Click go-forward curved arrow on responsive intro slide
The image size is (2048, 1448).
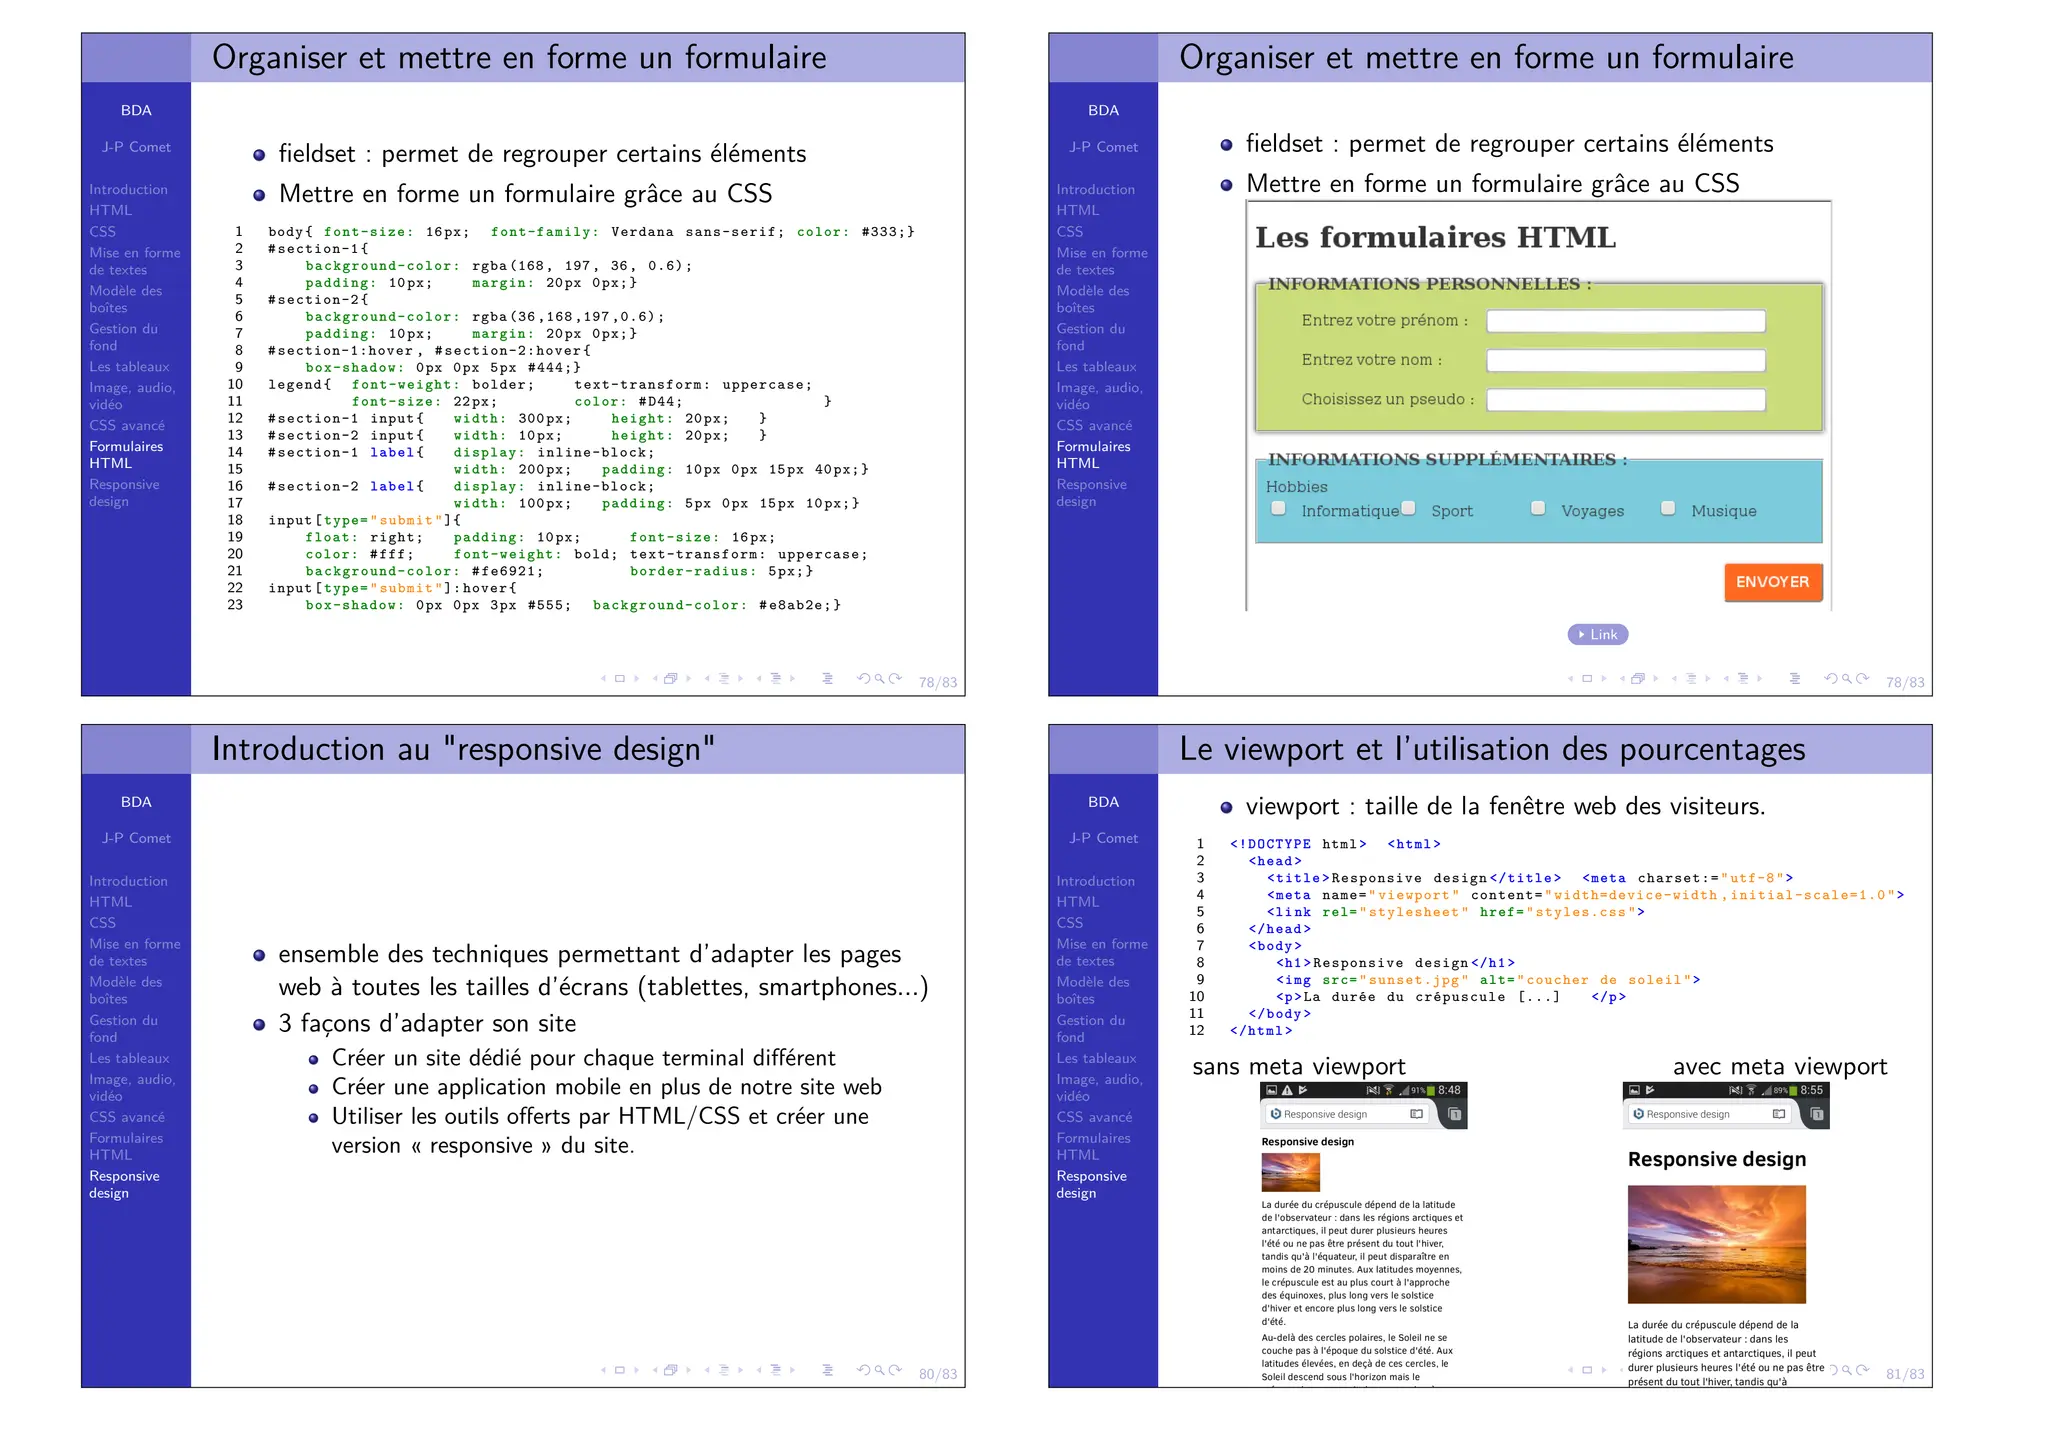point(896,1370)
